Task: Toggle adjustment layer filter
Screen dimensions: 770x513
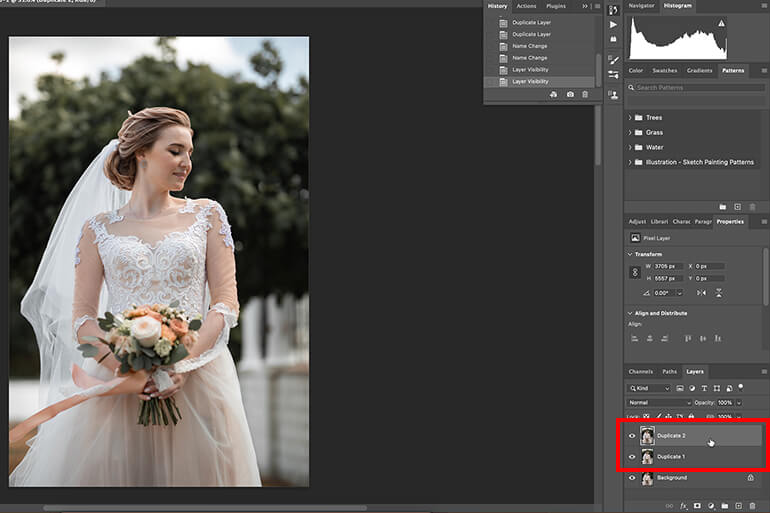Action: 692,388
